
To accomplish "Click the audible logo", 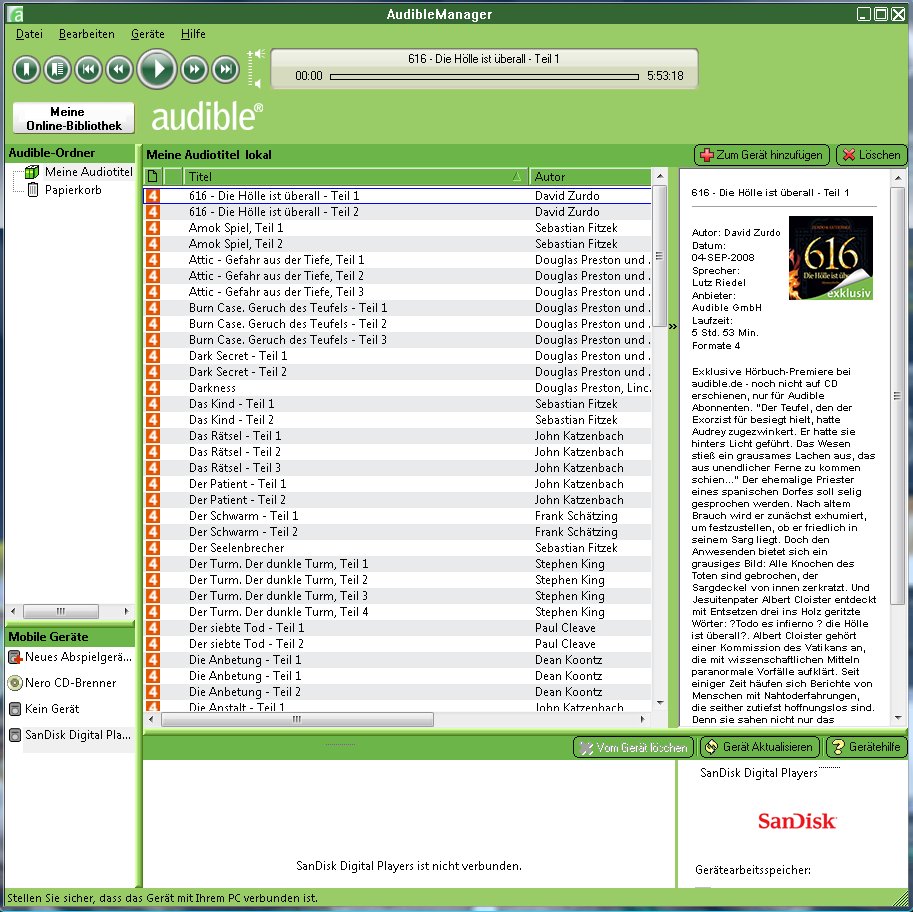I will coord(207,116).
